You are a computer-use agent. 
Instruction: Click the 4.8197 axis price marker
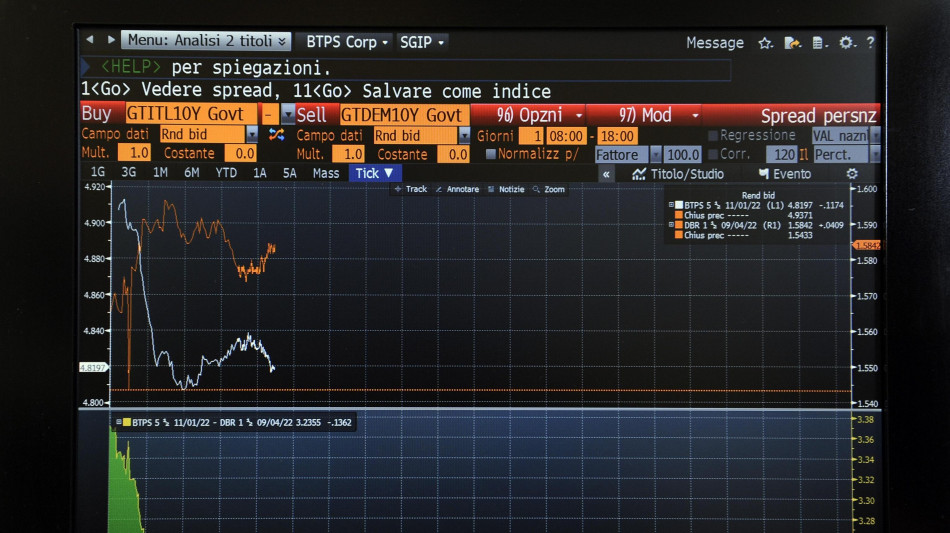click(x=93, y=368)
